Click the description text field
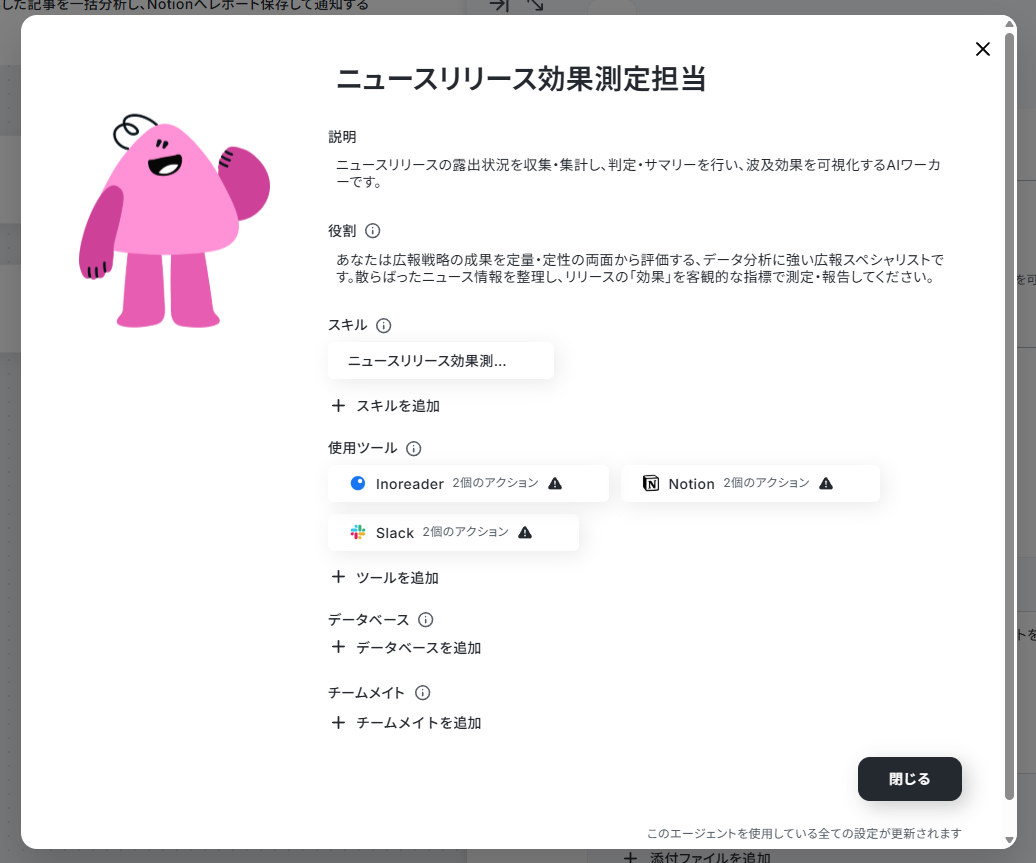Viewport: 1036px width, 863px height. 640,173
